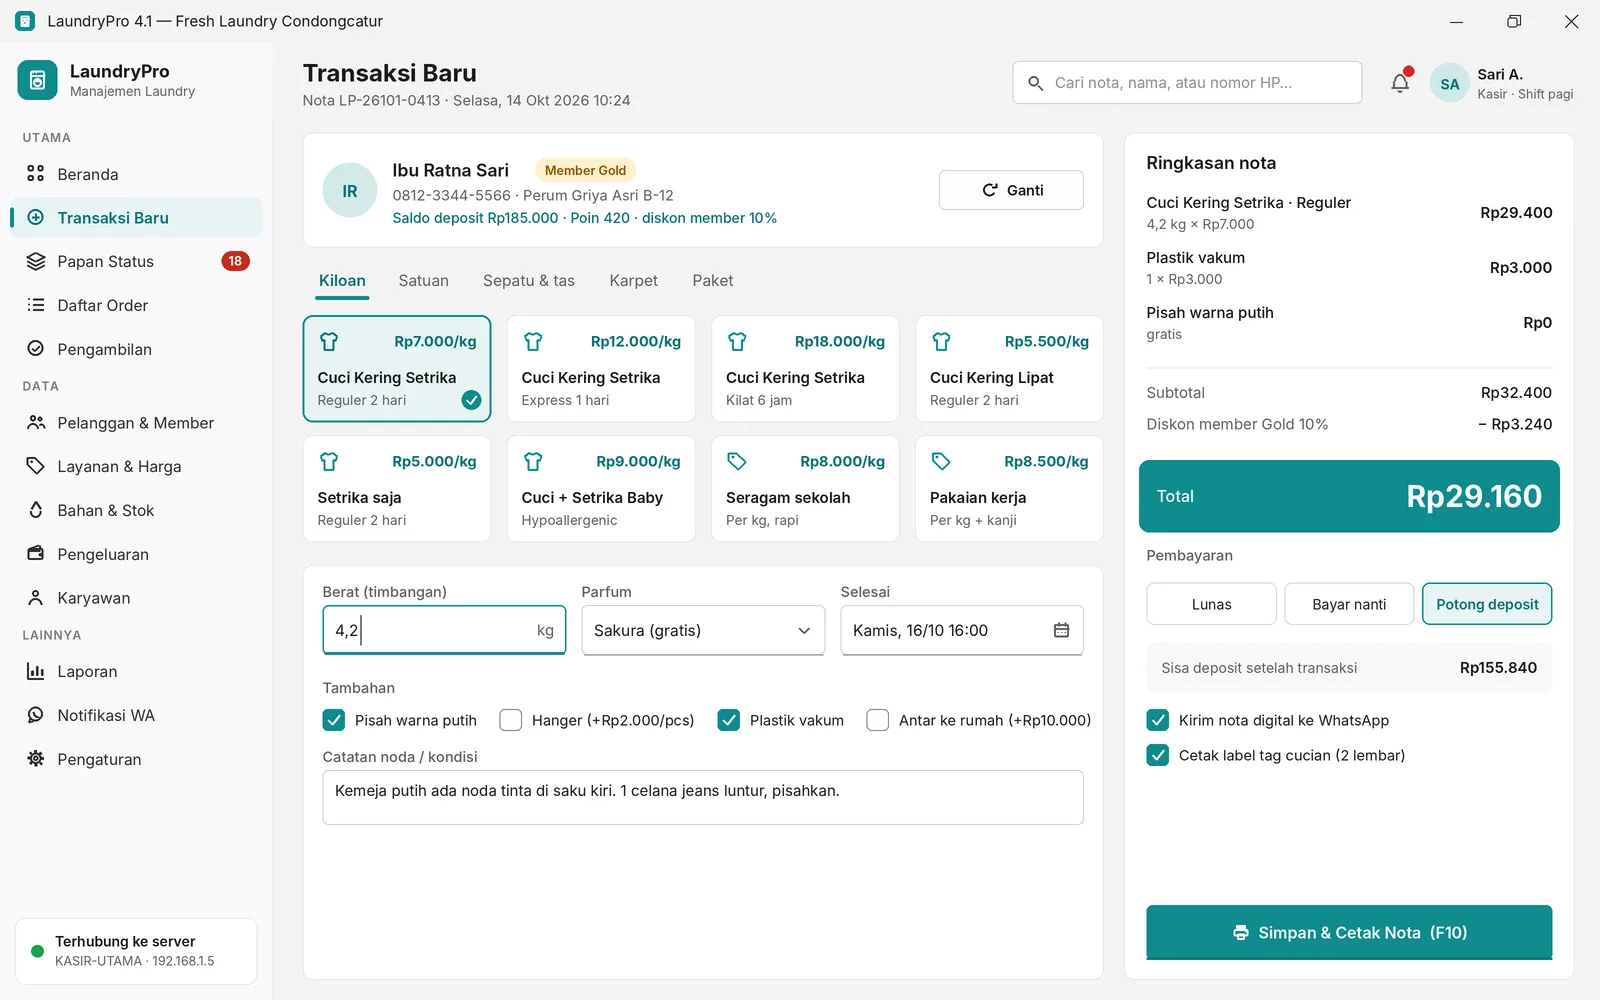Switch to the Sepatu & tas tab

(x=529, y=281)
